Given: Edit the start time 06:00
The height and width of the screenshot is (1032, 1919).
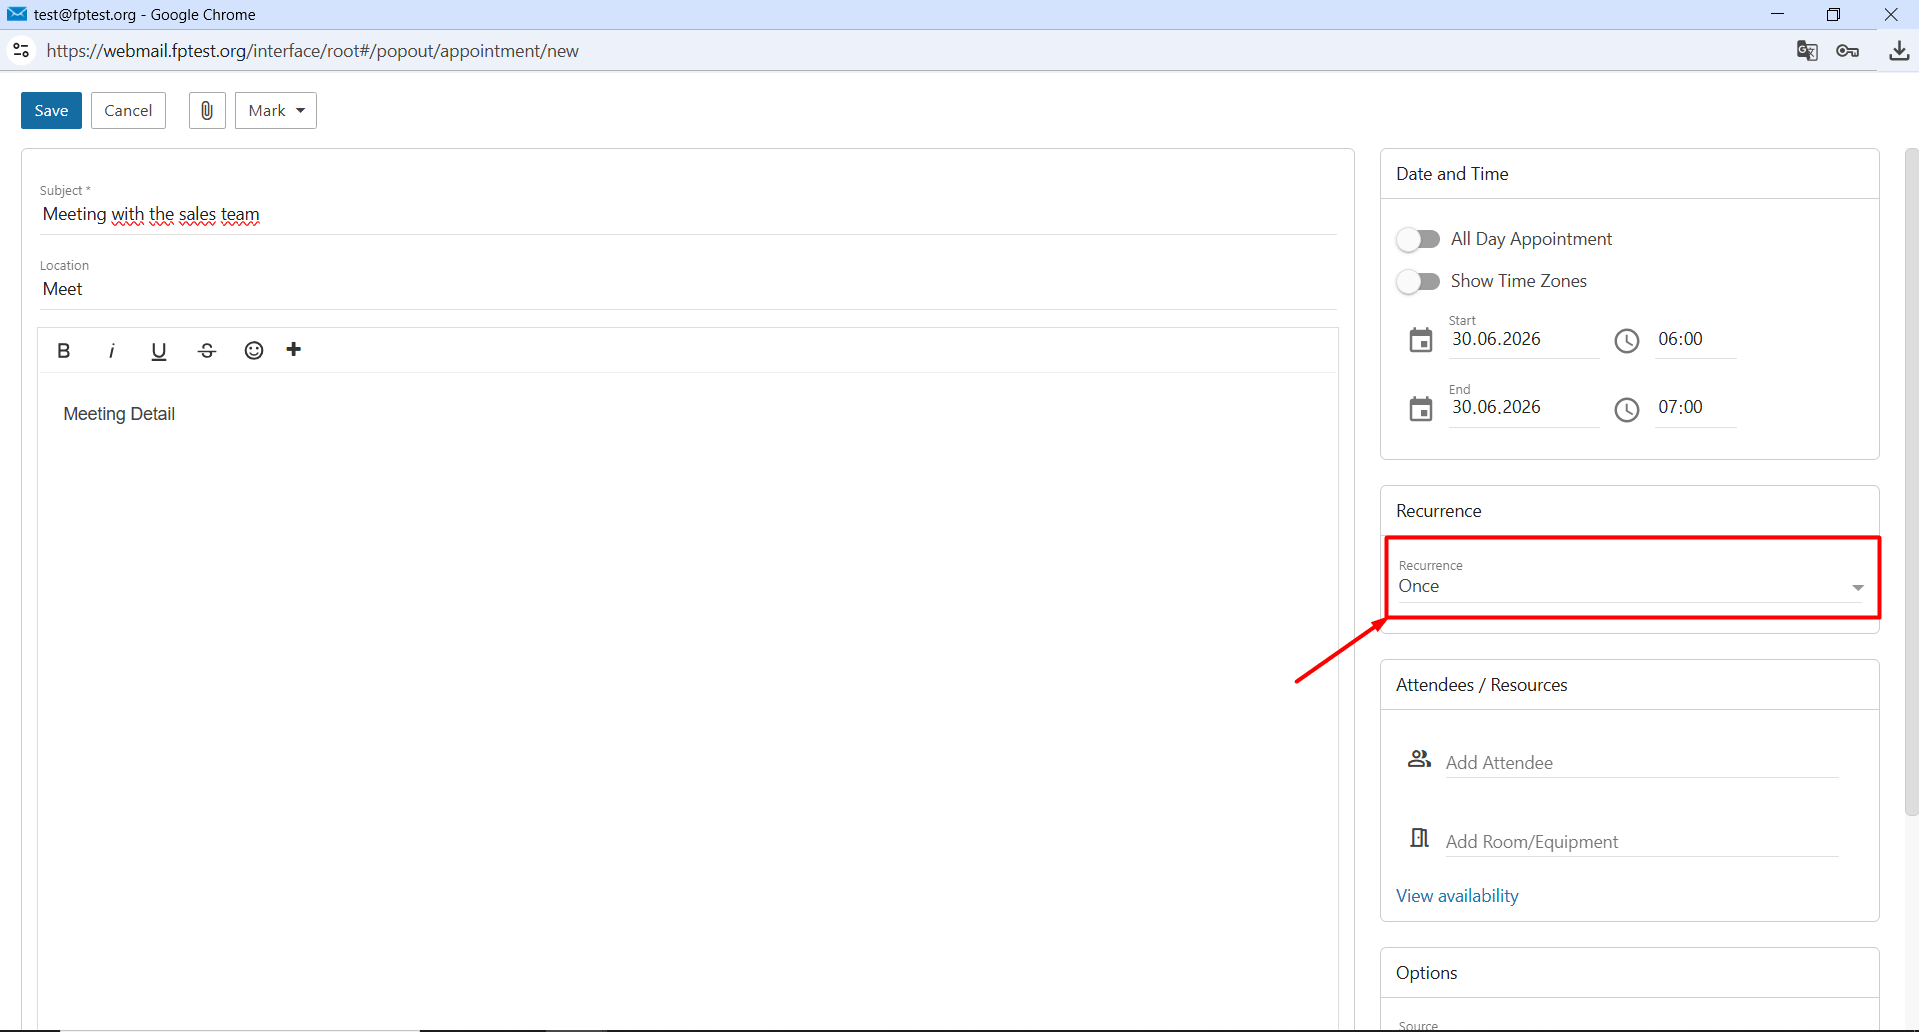Looking at the screenshot, I should click(x=1695, y=339).
